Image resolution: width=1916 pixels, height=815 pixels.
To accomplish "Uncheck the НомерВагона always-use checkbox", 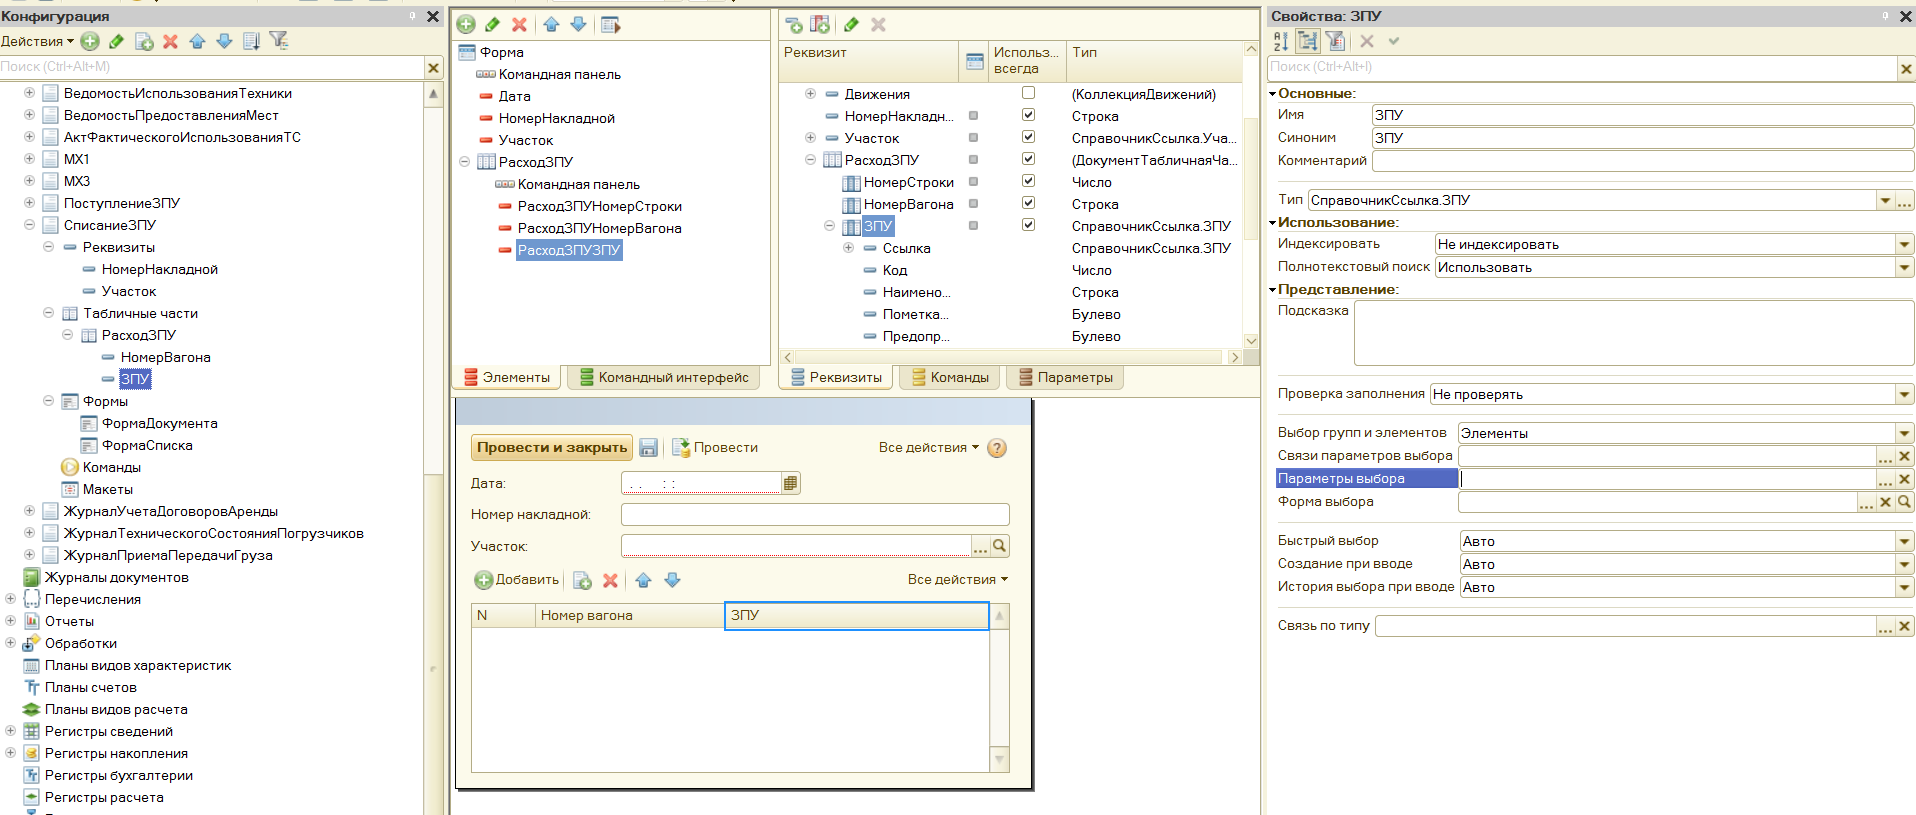I will 1028,203.
